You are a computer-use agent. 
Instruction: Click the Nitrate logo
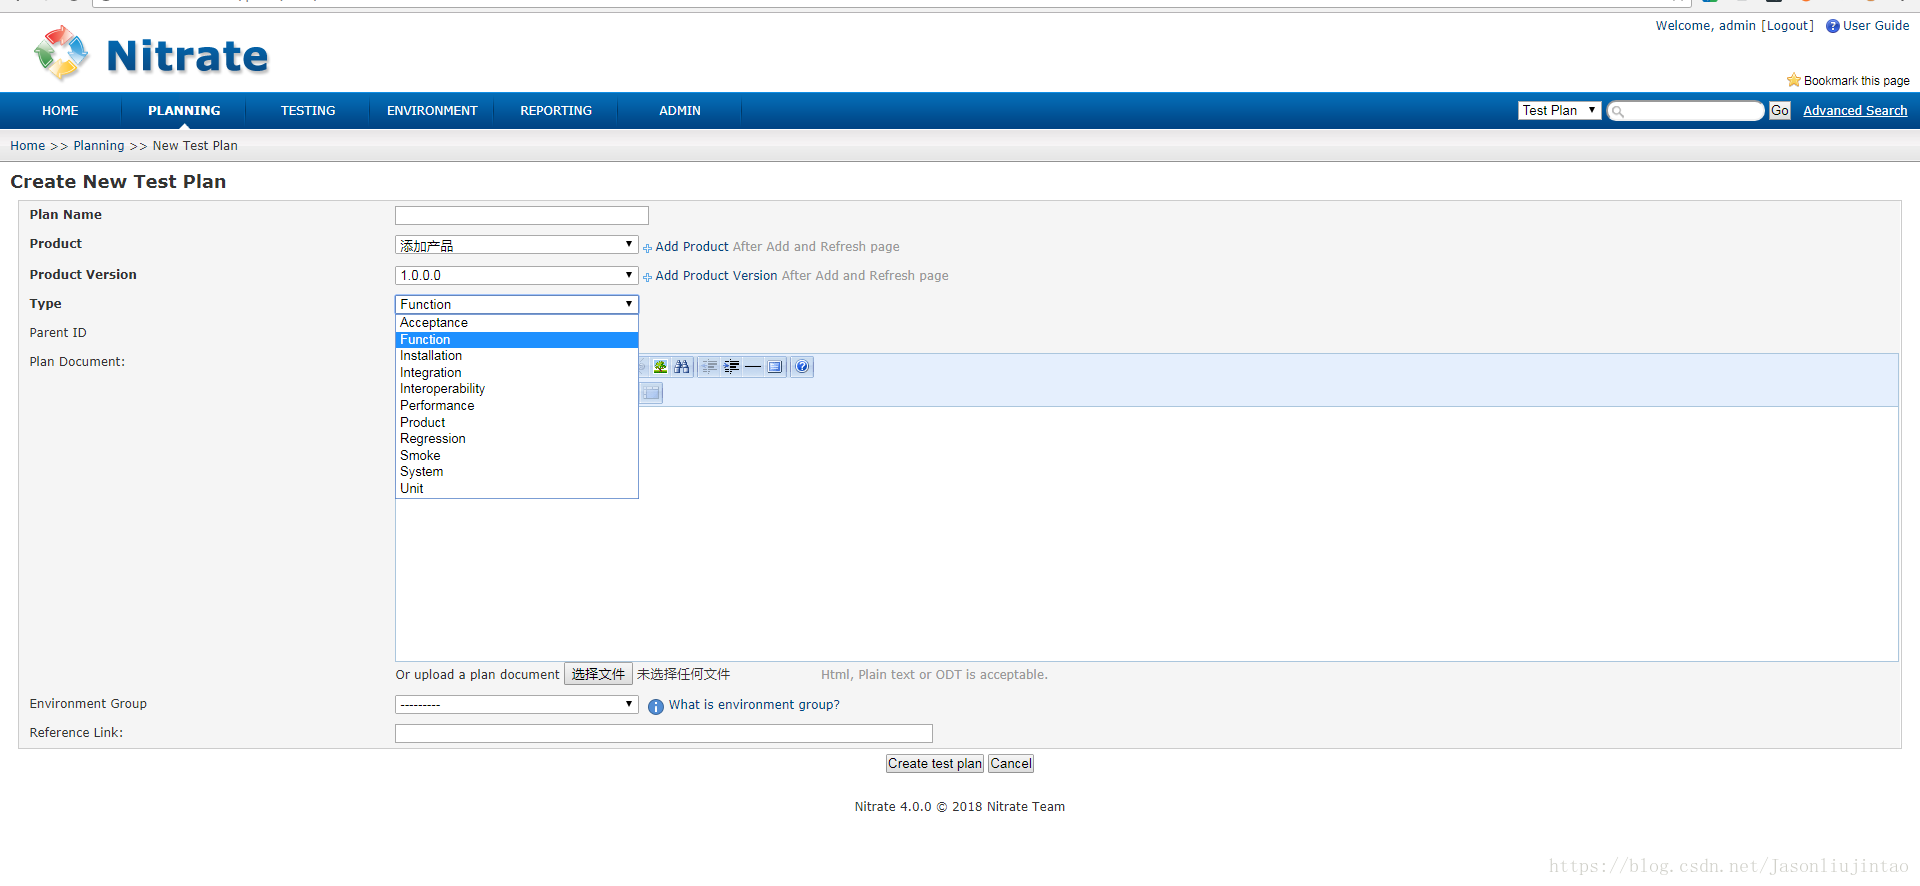click(150, 54)
